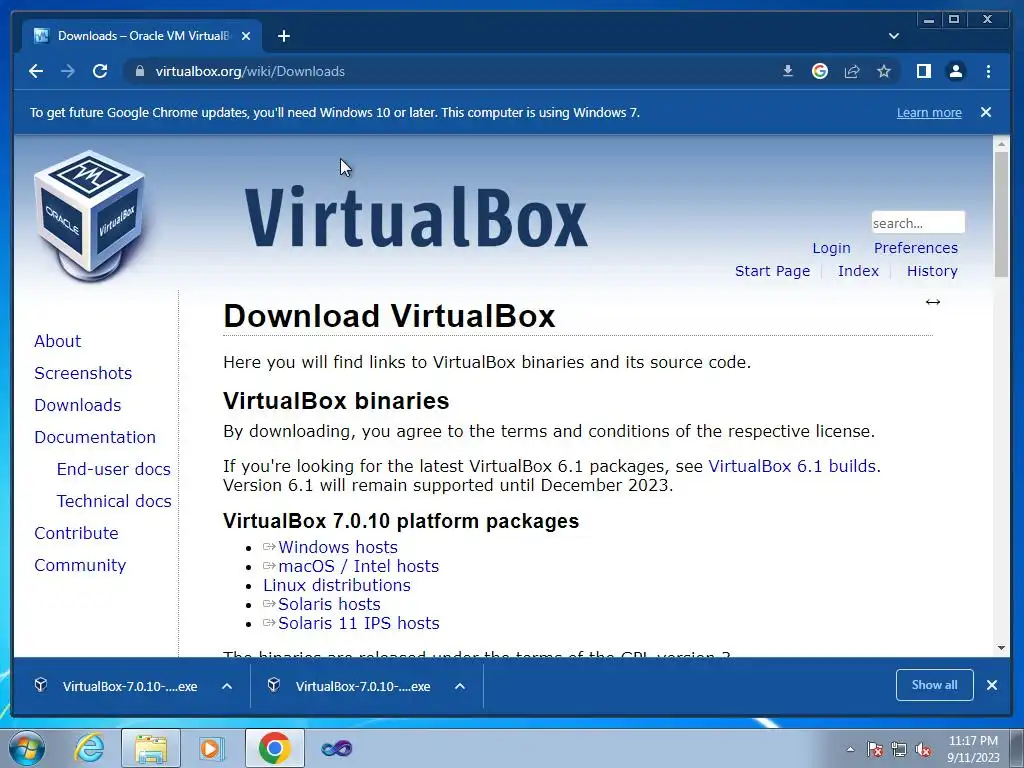Image resolution: width=1024 pixels, height=768 pixels.
Task: Bookmark this page with the star
Action: tap(884, 71)
